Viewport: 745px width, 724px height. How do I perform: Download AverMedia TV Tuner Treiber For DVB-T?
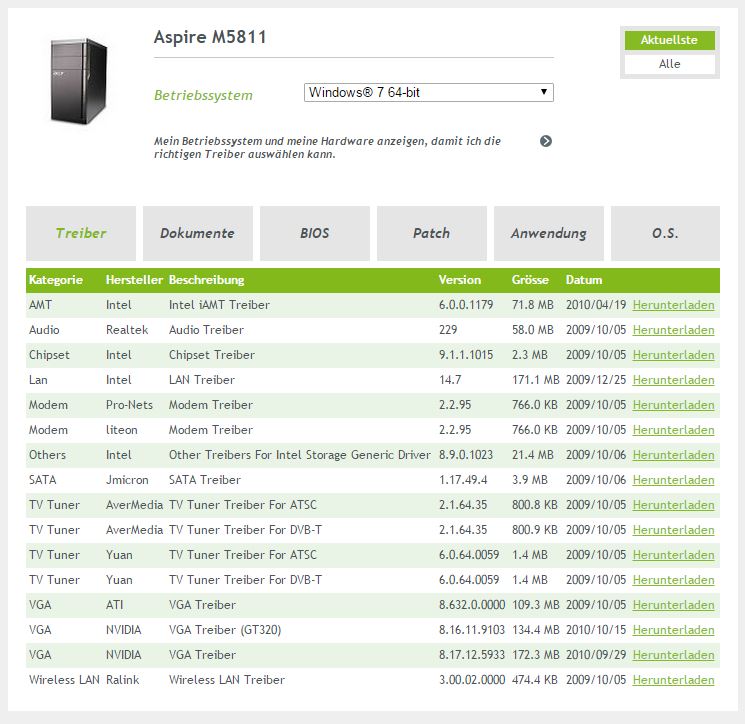[x=673, y=530]
